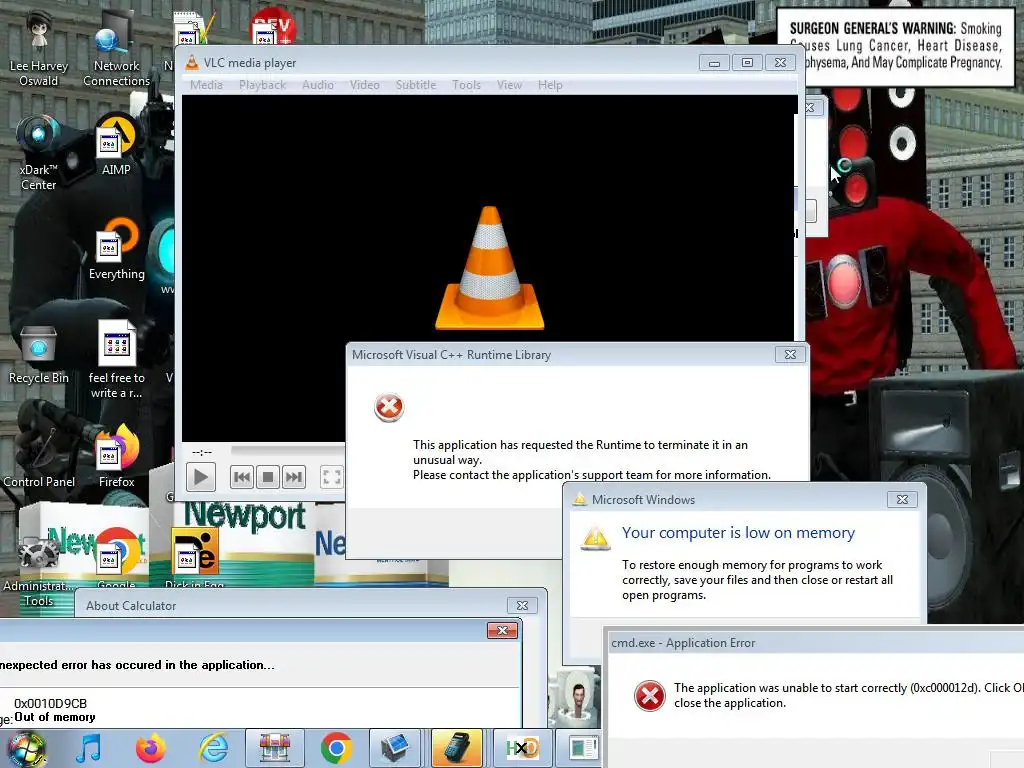
Task: Close the VLC media player window
Action: [x=780, y=63]
